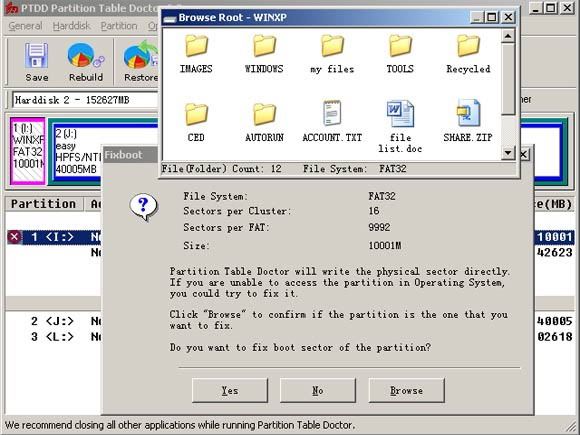Select partition row 1 <I:>

(x=54, y=237)
